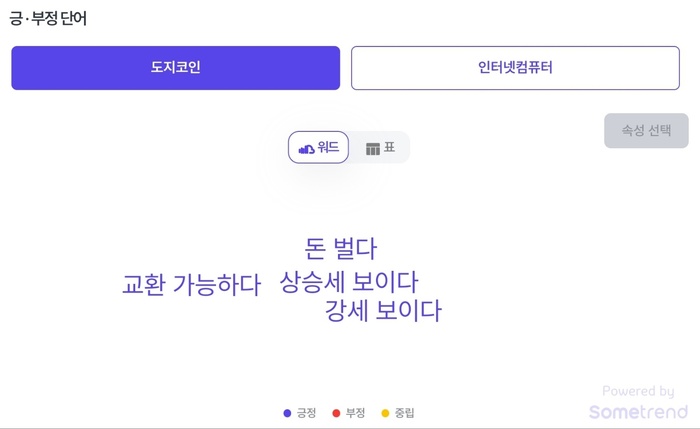Click the table grid icon
Viewport: 700px width, 429px height.
point(373,149)
